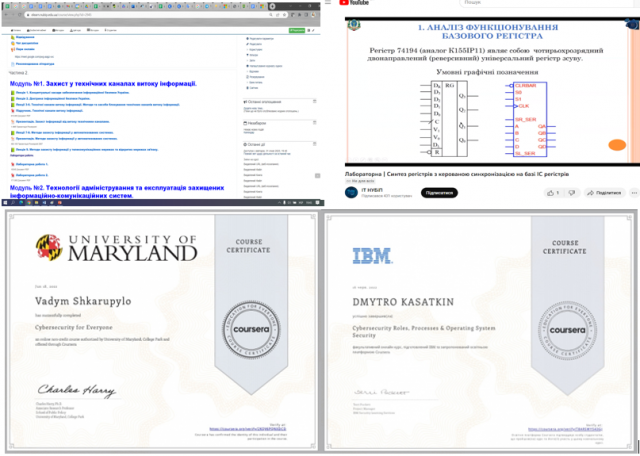Screen dimensions: 640x456
Task: Open the browser profile avatar
Action: click(312, 15)
